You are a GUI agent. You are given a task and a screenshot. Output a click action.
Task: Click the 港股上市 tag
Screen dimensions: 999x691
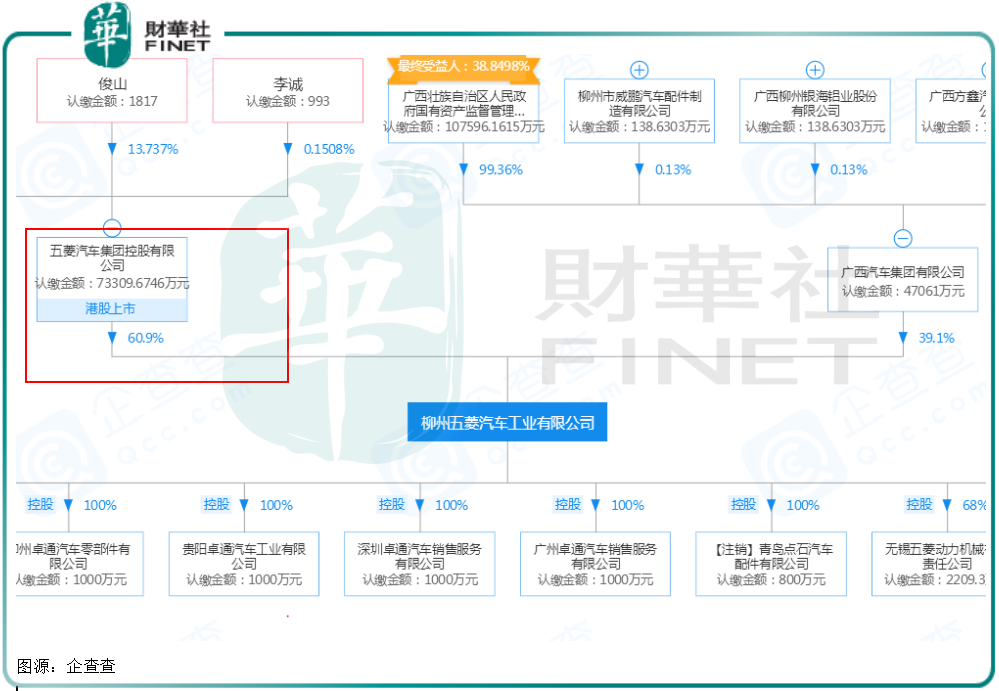click(111, 310)
